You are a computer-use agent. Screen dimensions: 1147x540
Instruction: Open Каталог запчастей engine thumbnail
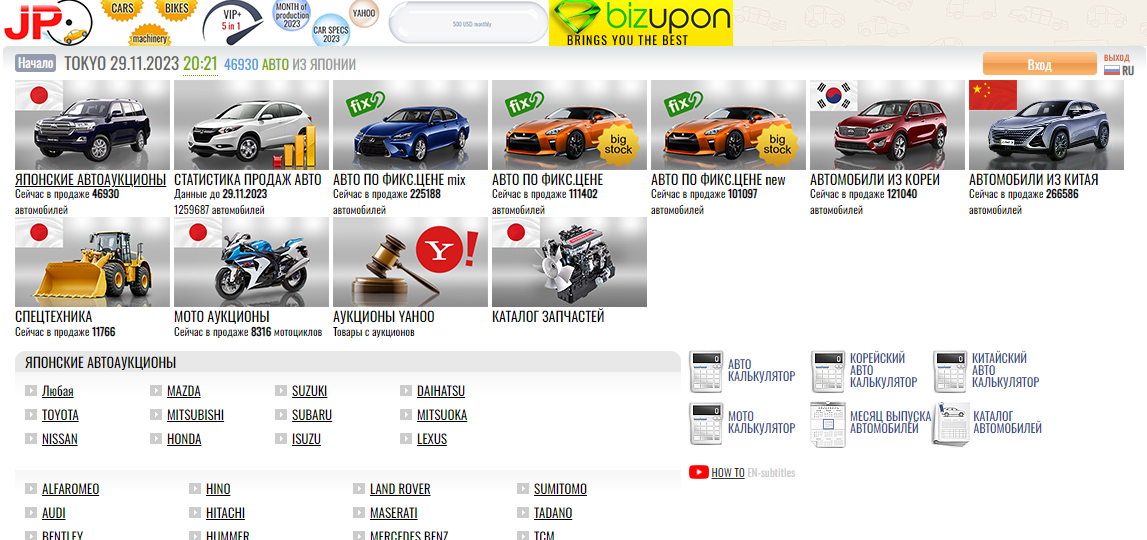569,262
